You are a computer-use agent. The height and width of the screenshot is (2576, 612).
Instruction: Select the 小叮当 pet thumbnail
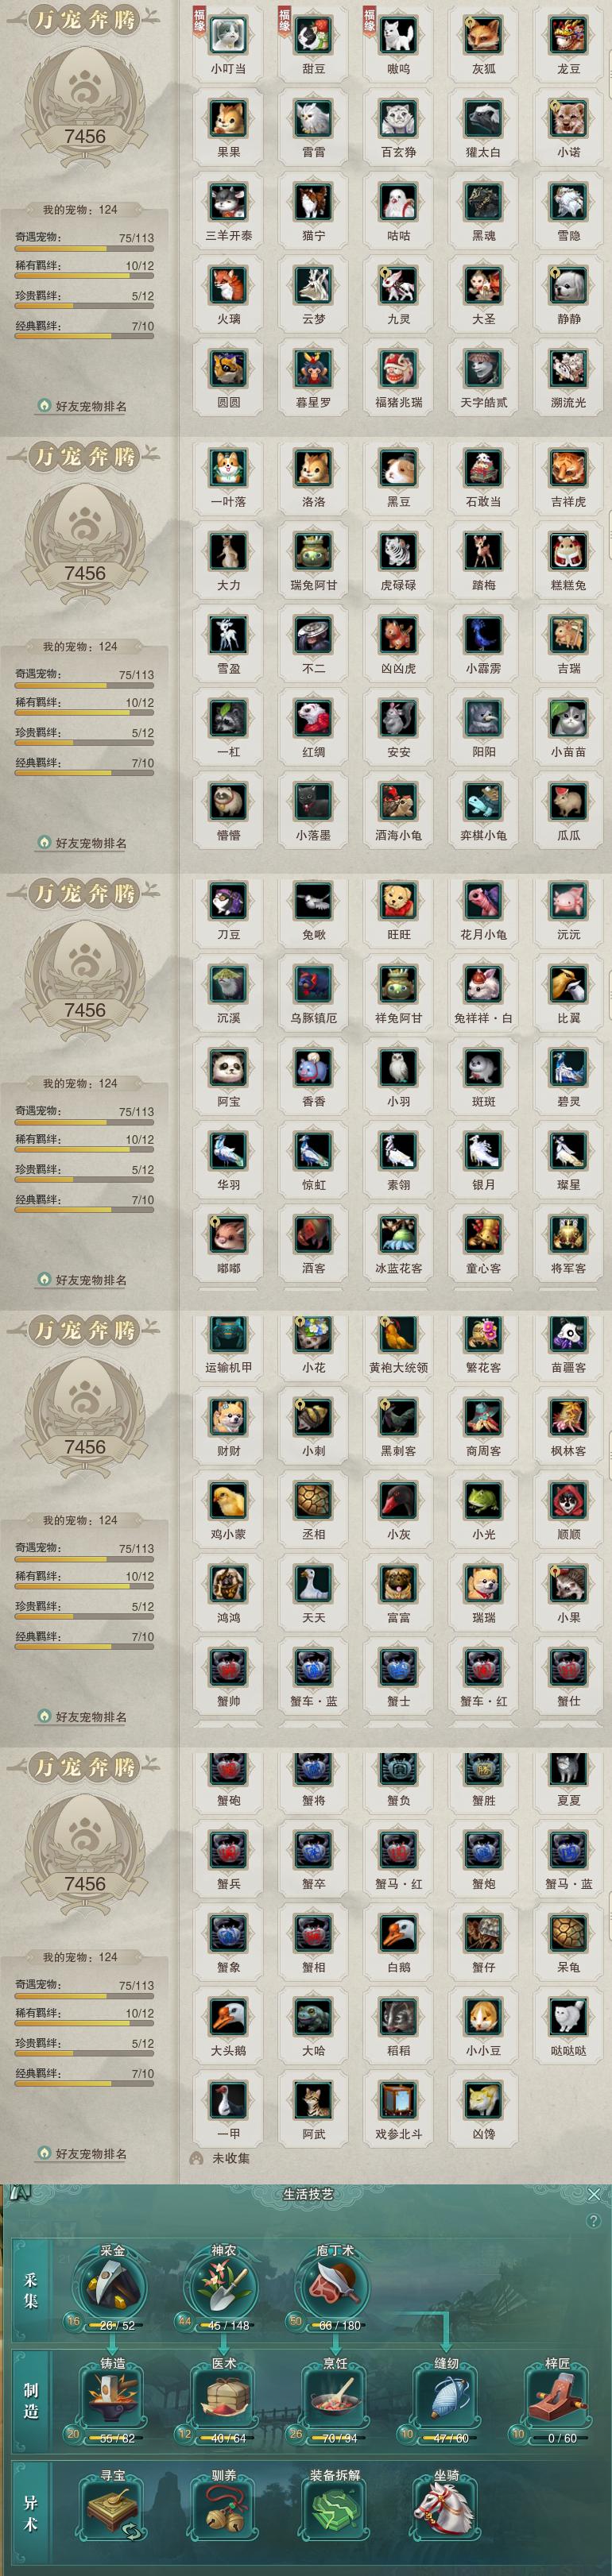click(x=228, y=37)
